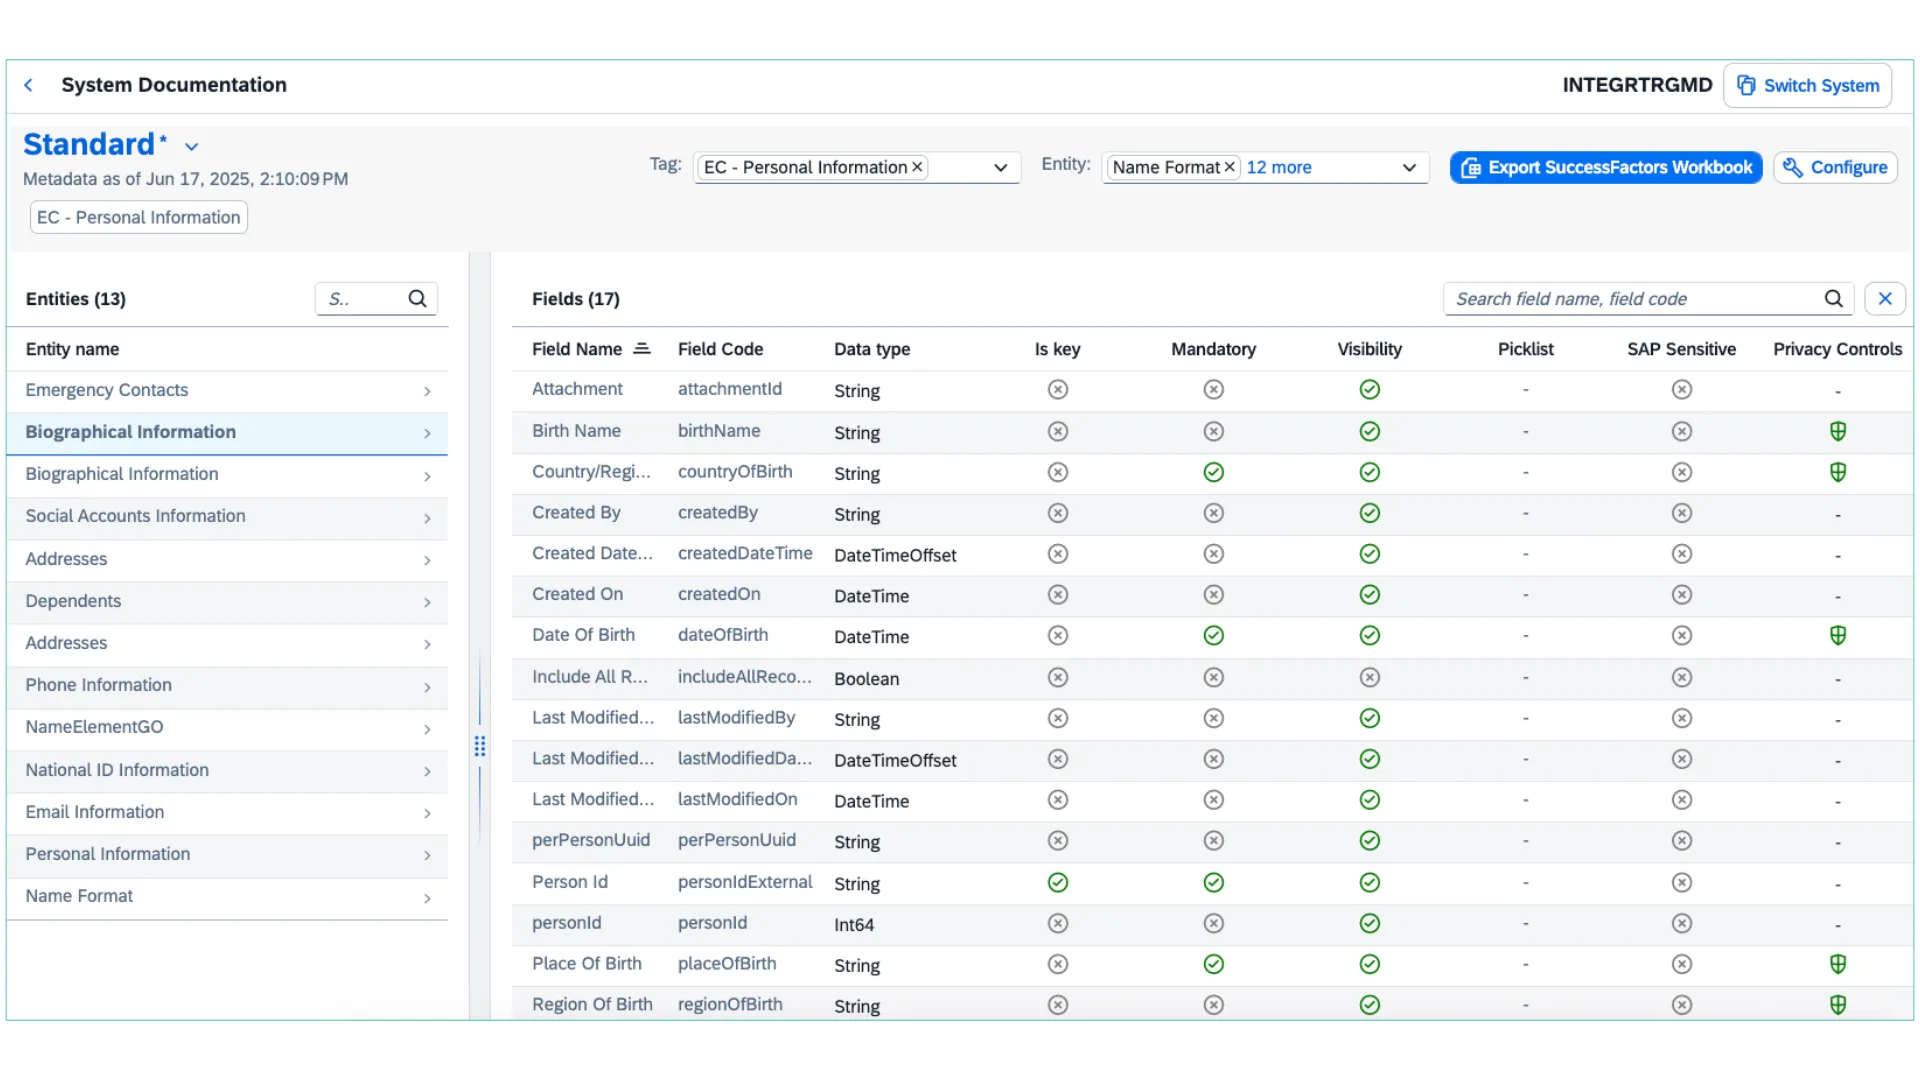Screen dimensions: 1920x1080
Task: Click the Data type column header
Action: tap(872, 349)
